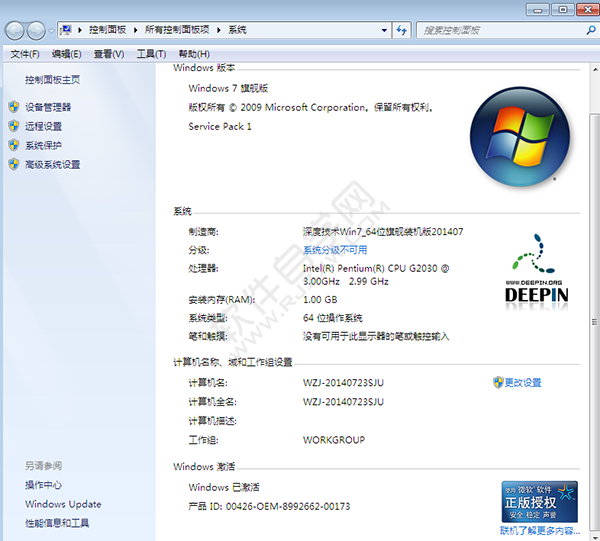Click shield icon beside 更改设置
Screen dimensions: 600x541
(x=498, y=382)
